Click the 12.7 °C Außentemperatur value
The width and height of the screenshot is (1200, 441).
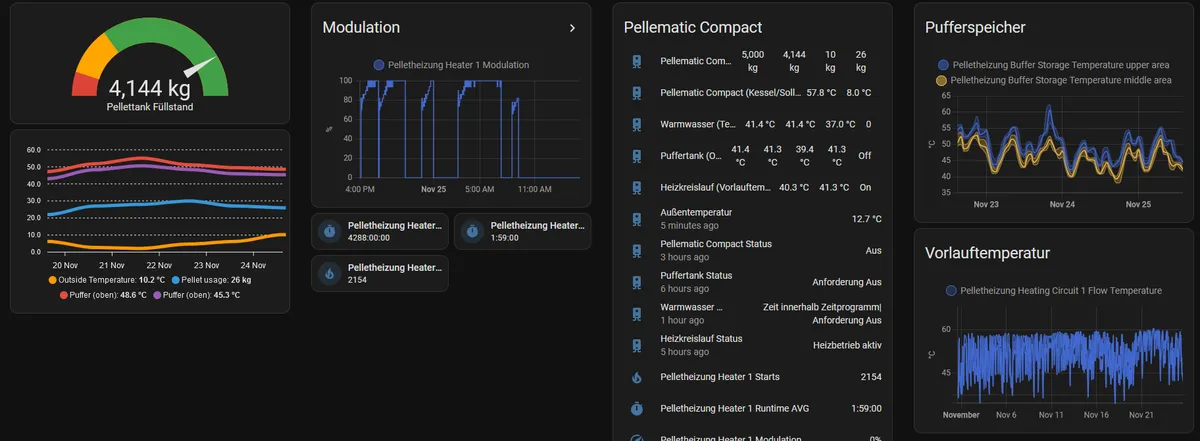pyautogui.click(x=867, y=219)
